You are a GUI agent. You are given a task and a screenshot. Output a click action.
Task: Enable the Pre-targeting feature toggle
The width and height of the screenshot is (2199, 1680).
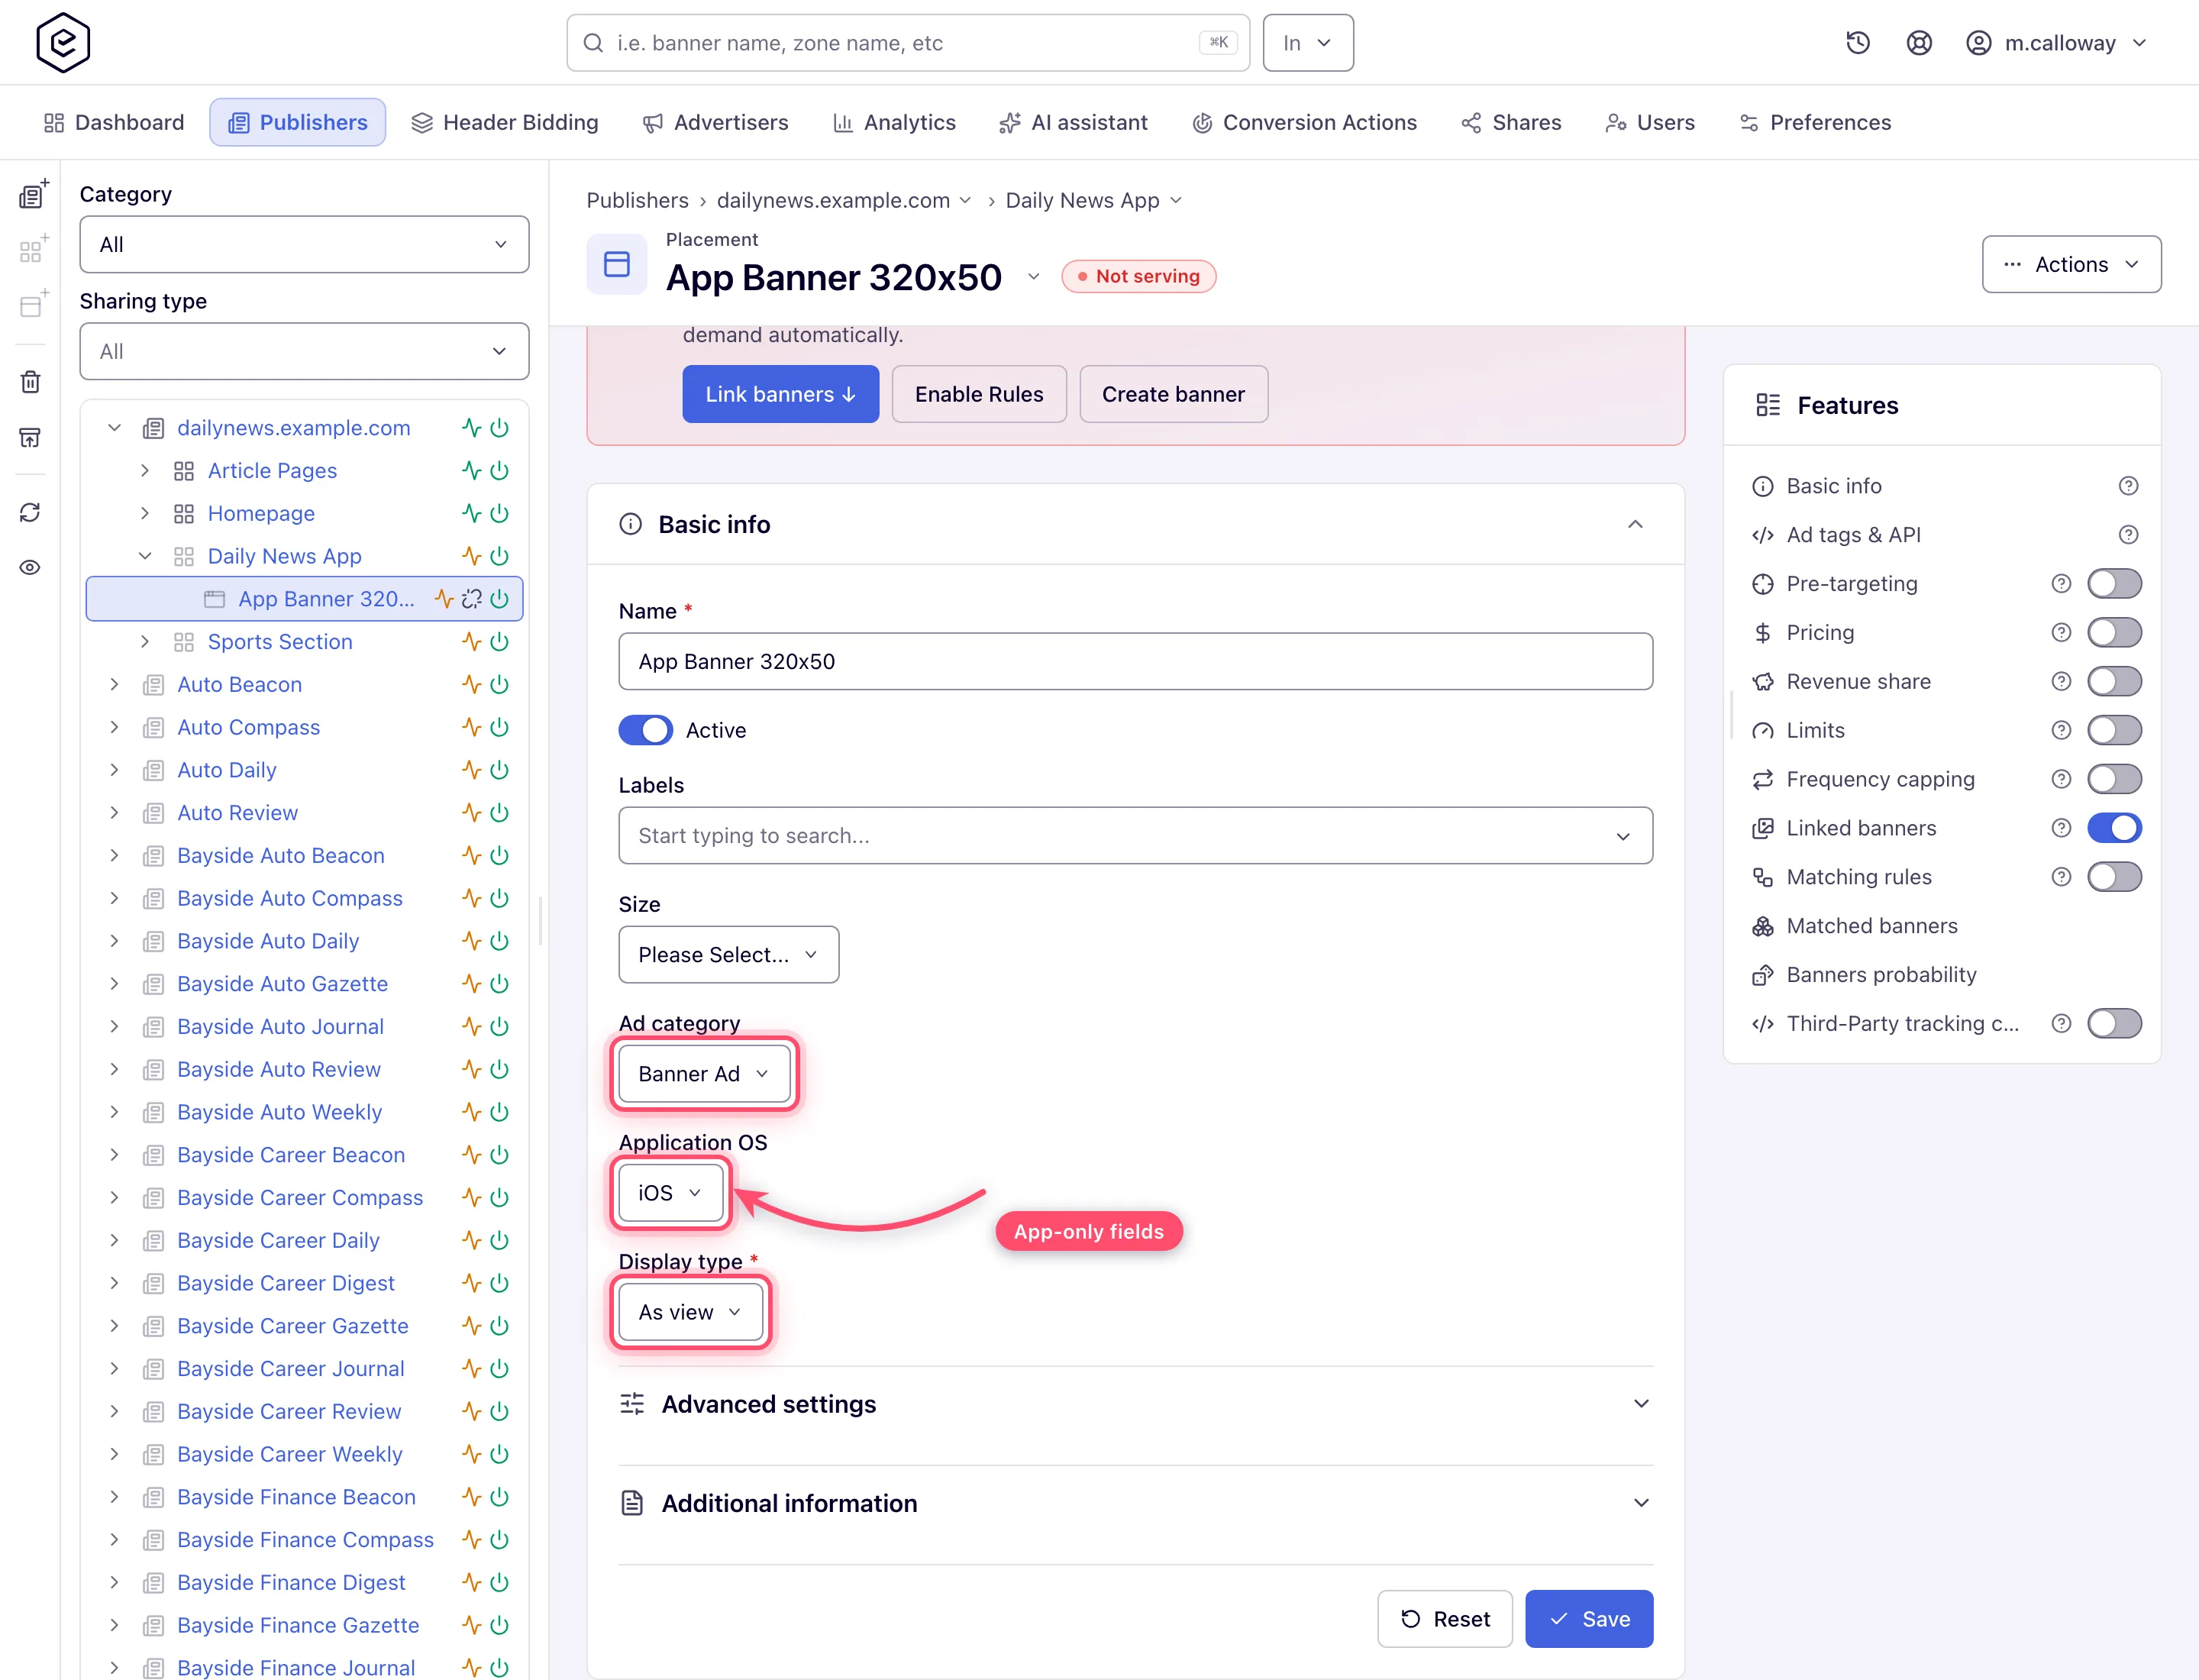(x=2114, y=584)
